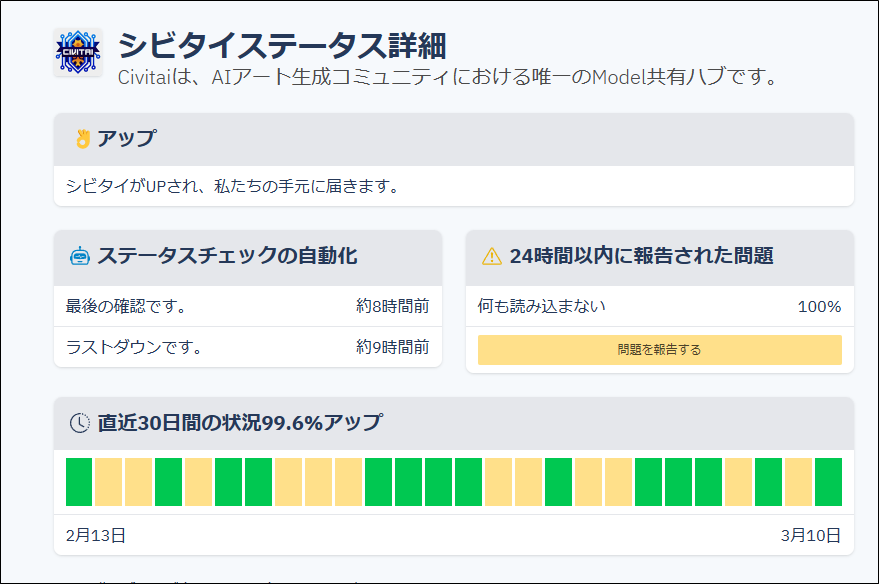
Task: Click the 24時間以内に報告された問題 heading
Action: coord(642,256)
